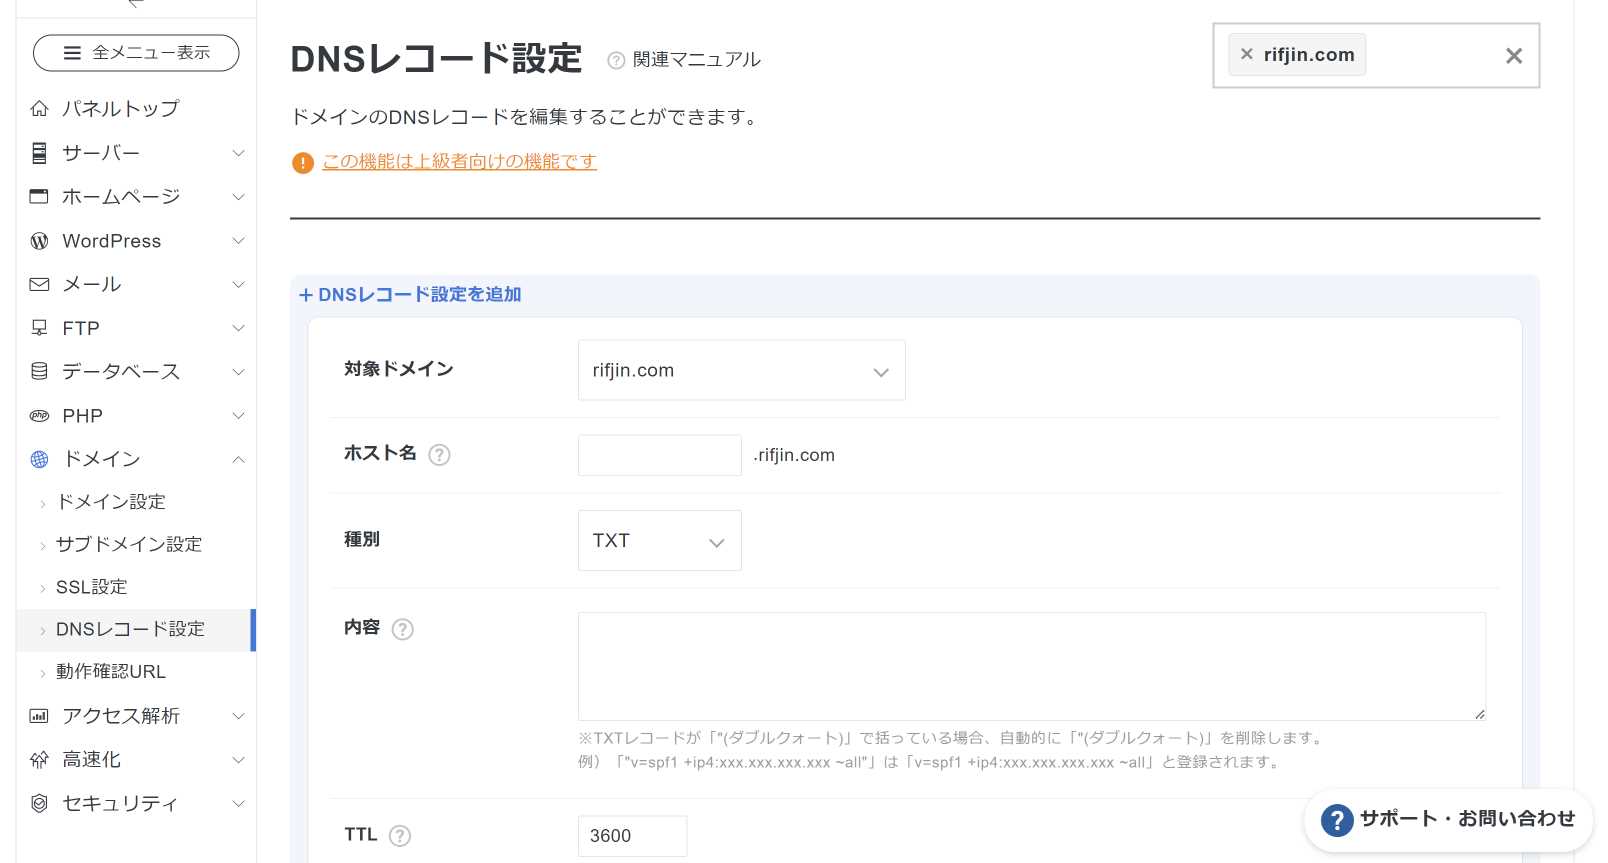Image resolution: width=1608 pixels, height=863 pixels.
Task: Click the help icon next to ホスト名
Action: 439,455
